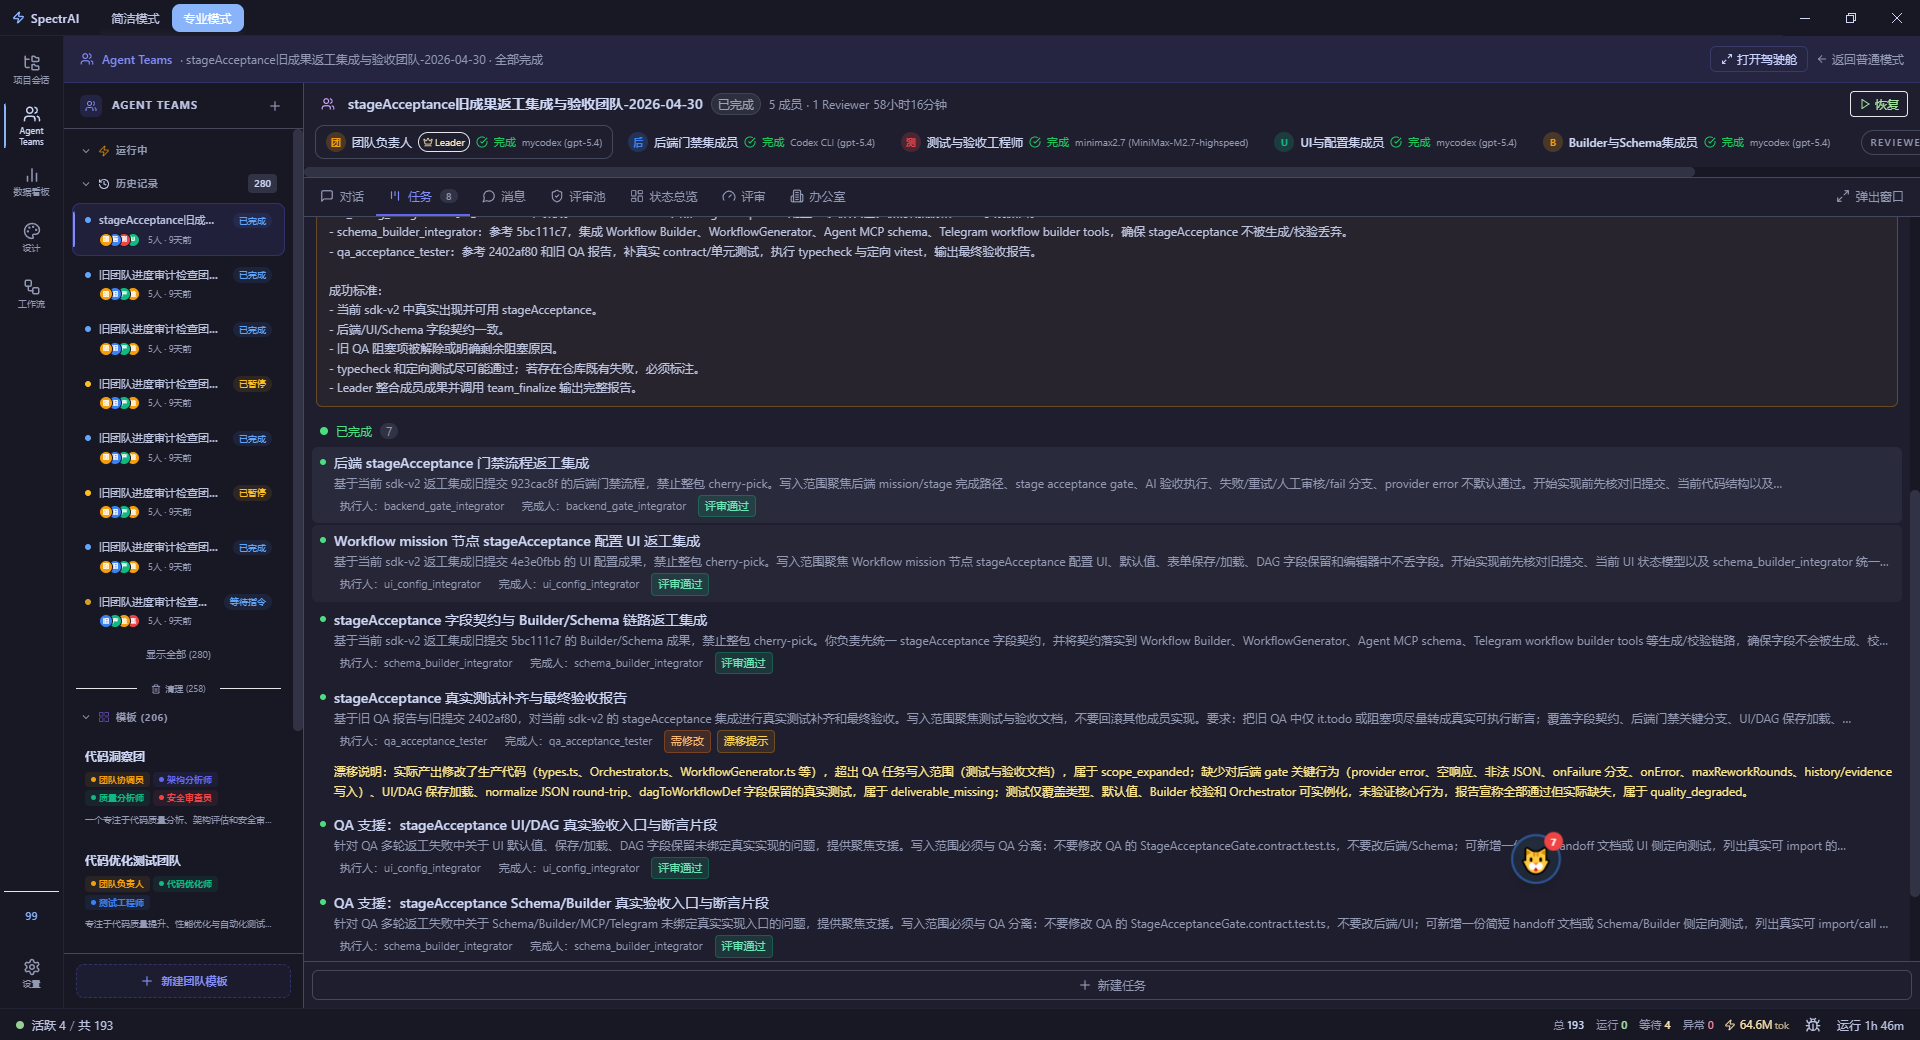Viewport: 1920px width, 1040px height.
Task: Select the Agent Teams sidebar icon
Action: pyautogui.click(x=31, y=126)
